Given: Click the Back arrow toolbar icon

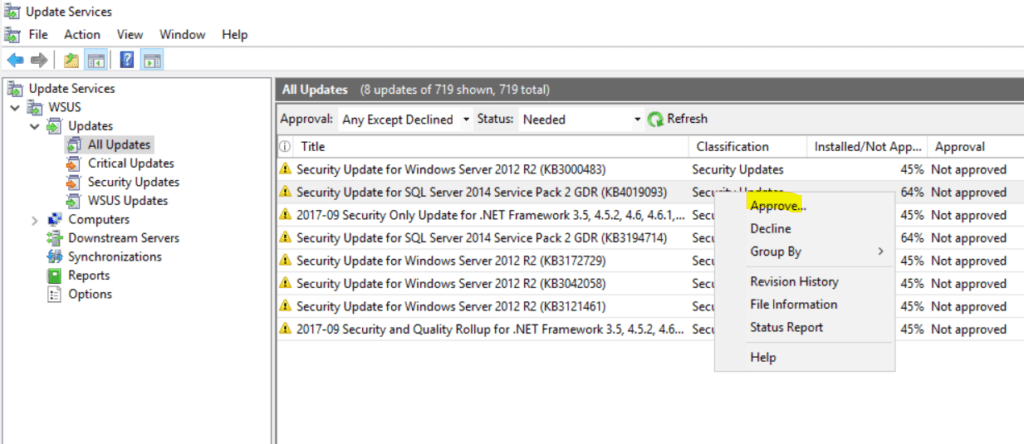Looking at the screenshot, I should point(15,60).
